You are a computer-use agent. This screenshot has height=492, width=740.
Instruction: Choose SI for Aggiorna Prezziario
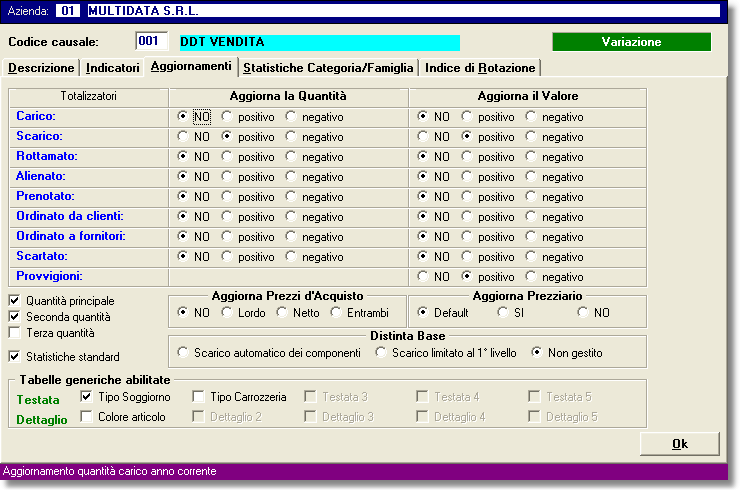point(503,312)
